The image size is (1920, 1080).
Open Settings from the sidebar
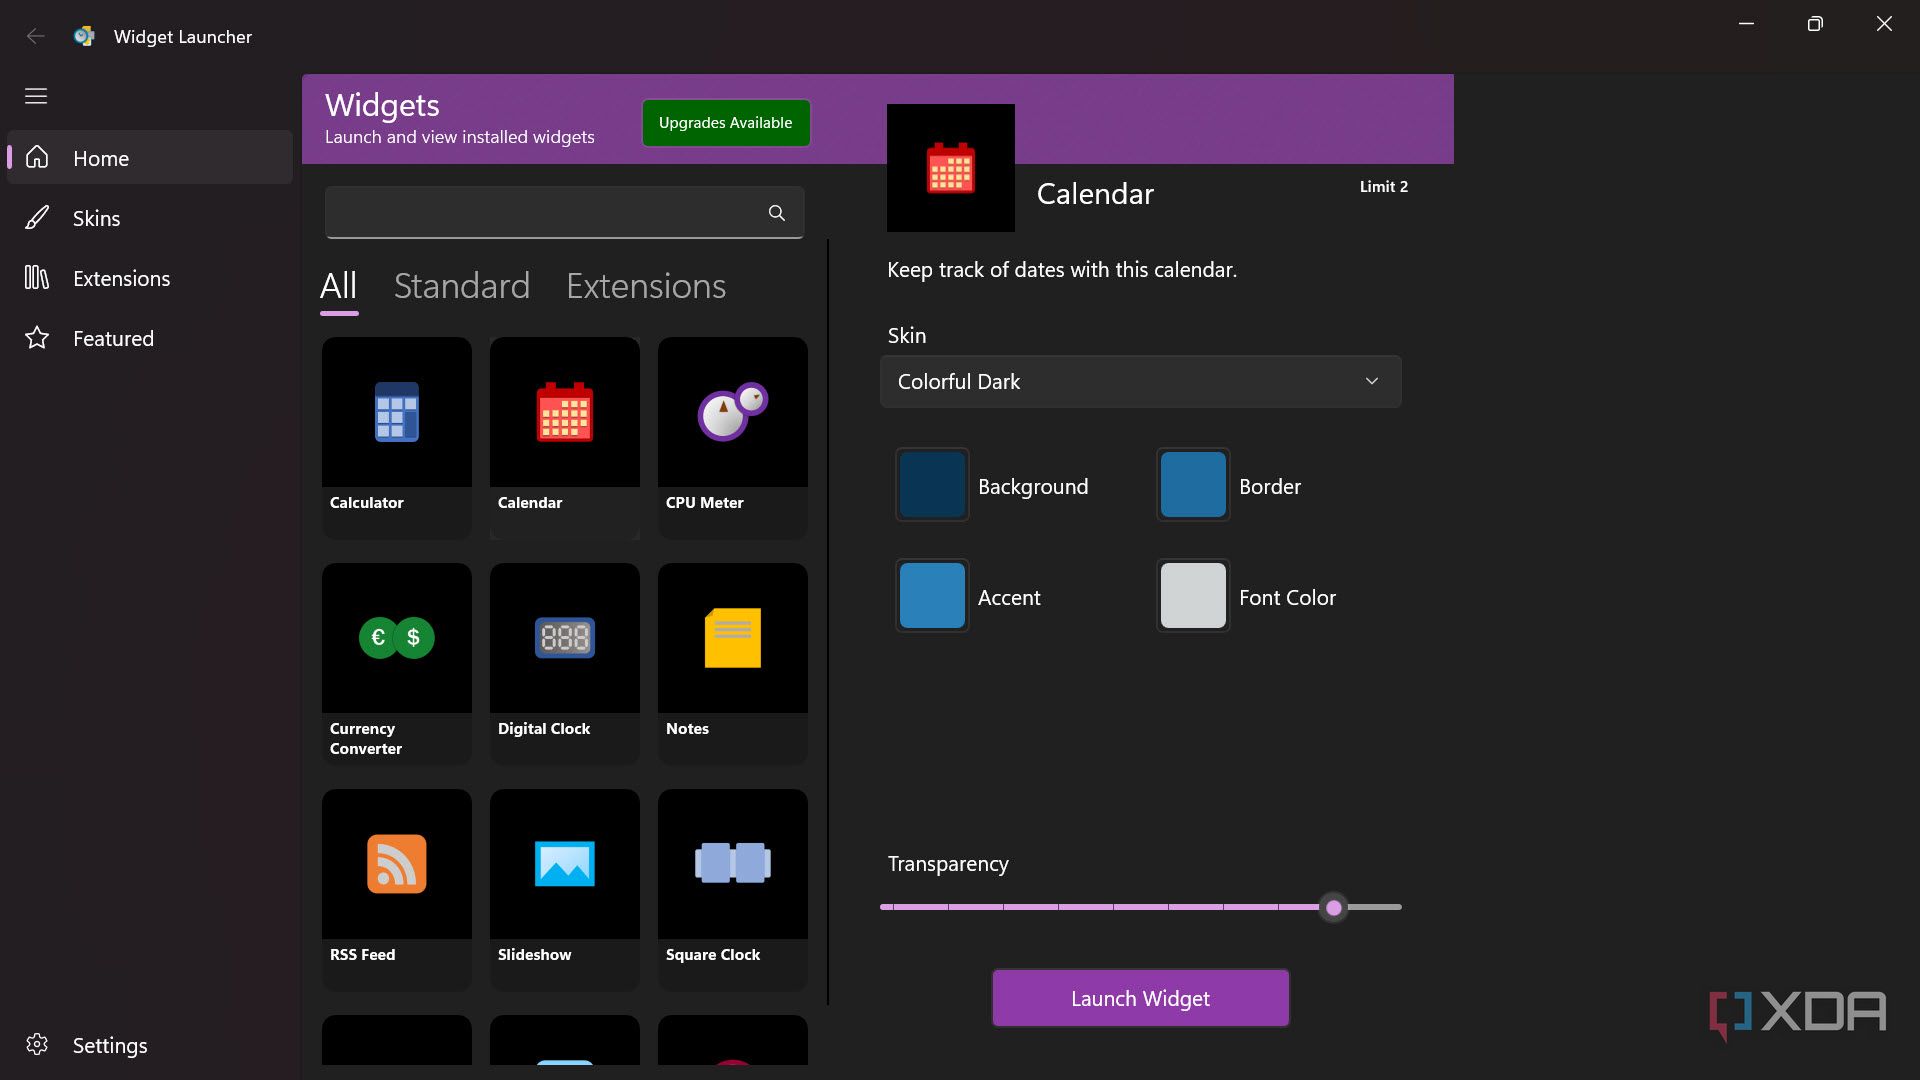point(150,1045)
